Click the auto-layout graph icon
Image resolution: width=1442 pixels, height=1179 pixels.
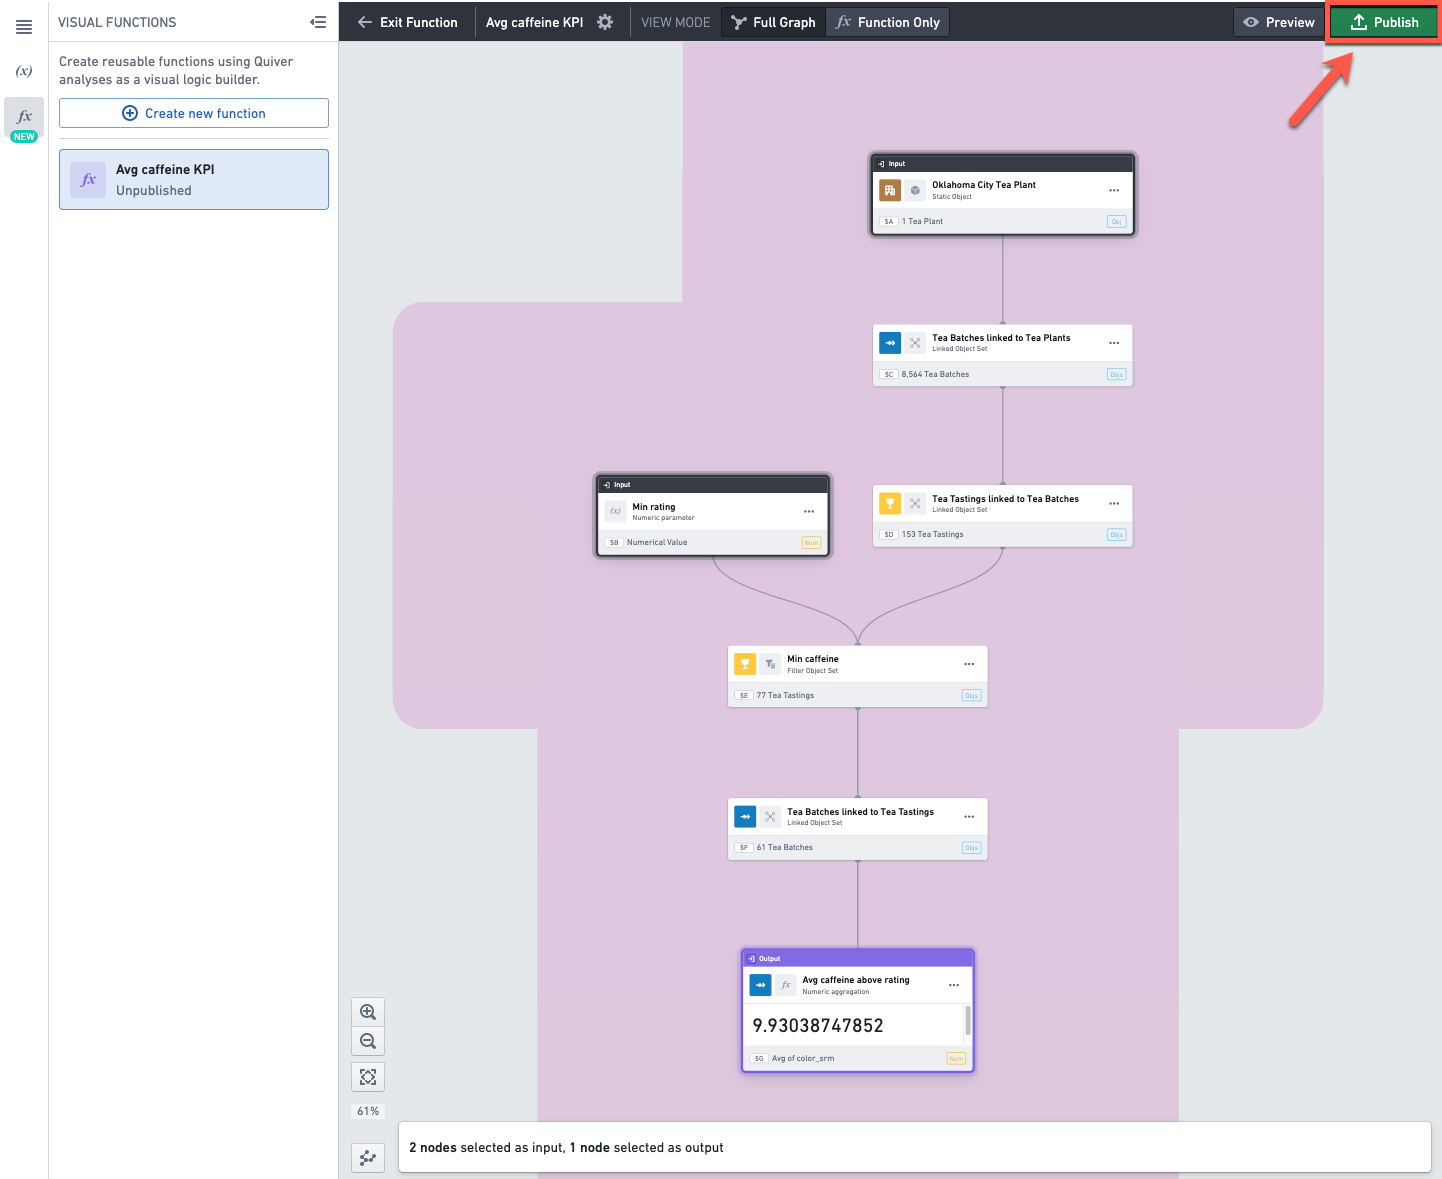pos(368,1158)
